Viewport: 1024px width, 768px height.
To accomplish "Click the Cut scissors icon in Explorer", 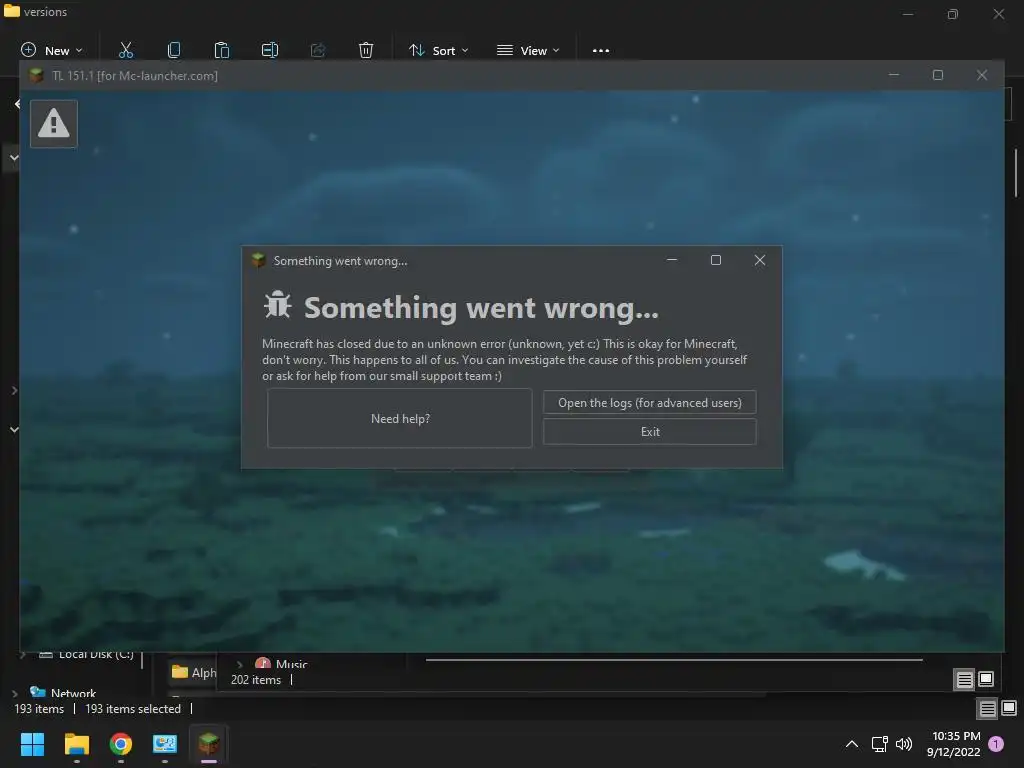I will (125, 50).
